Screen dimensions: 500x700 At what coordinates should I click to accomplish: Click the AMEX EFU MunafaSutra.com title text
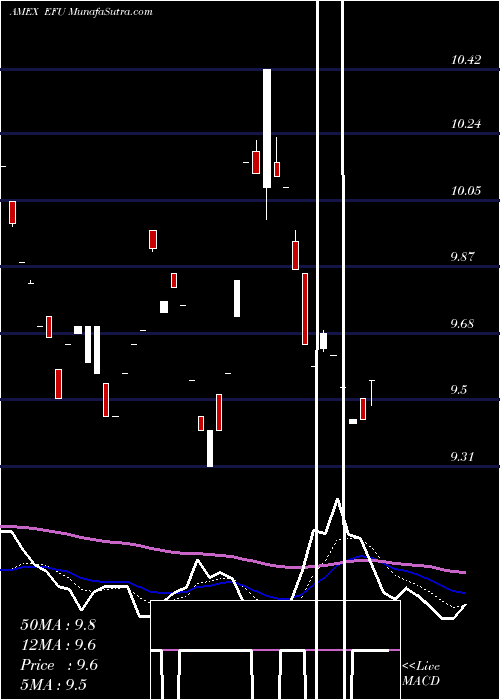click(x=81, y=12)
